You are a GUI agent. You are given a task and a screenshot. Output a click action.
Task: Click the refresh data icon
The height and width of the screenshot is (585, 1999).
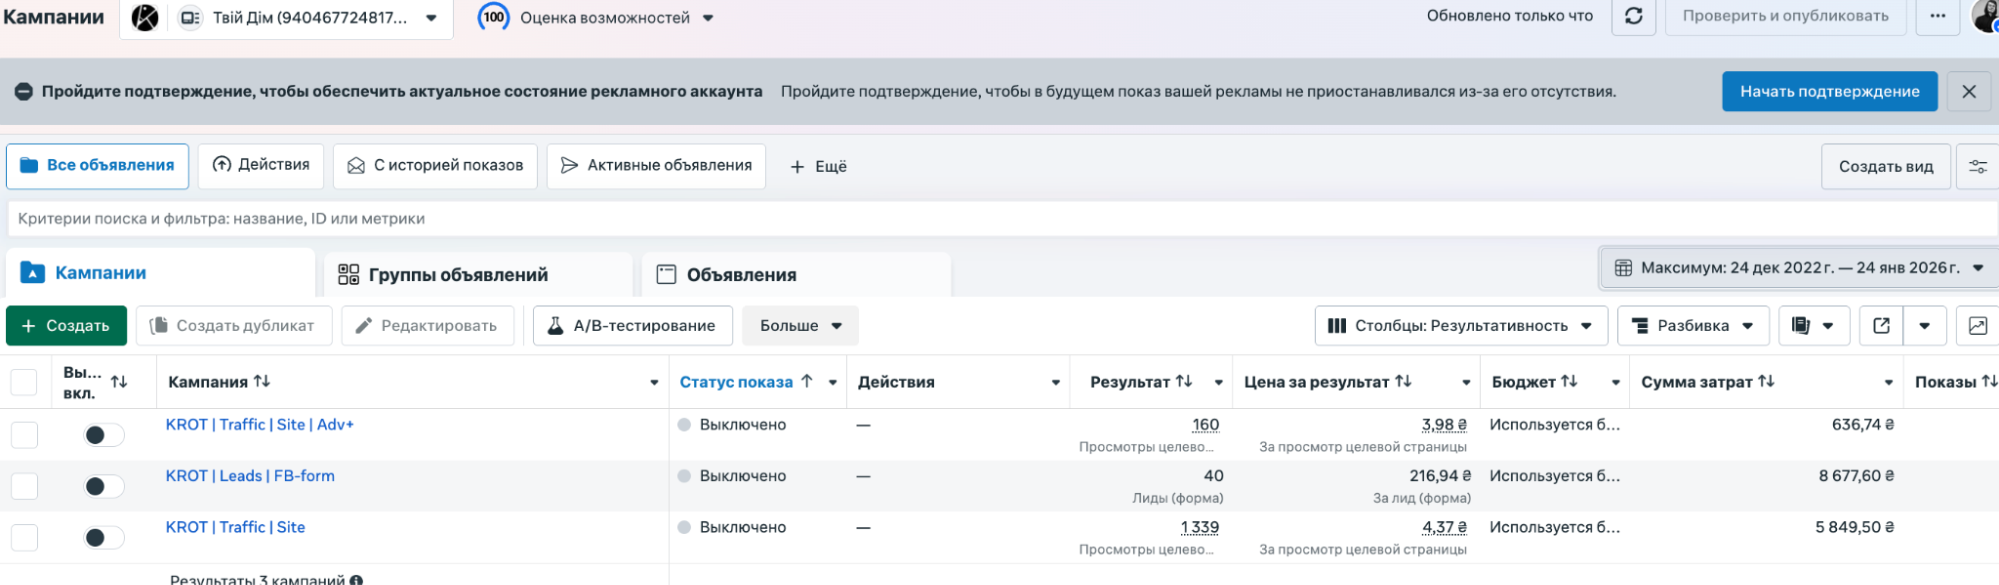[x=1633, y=17]
